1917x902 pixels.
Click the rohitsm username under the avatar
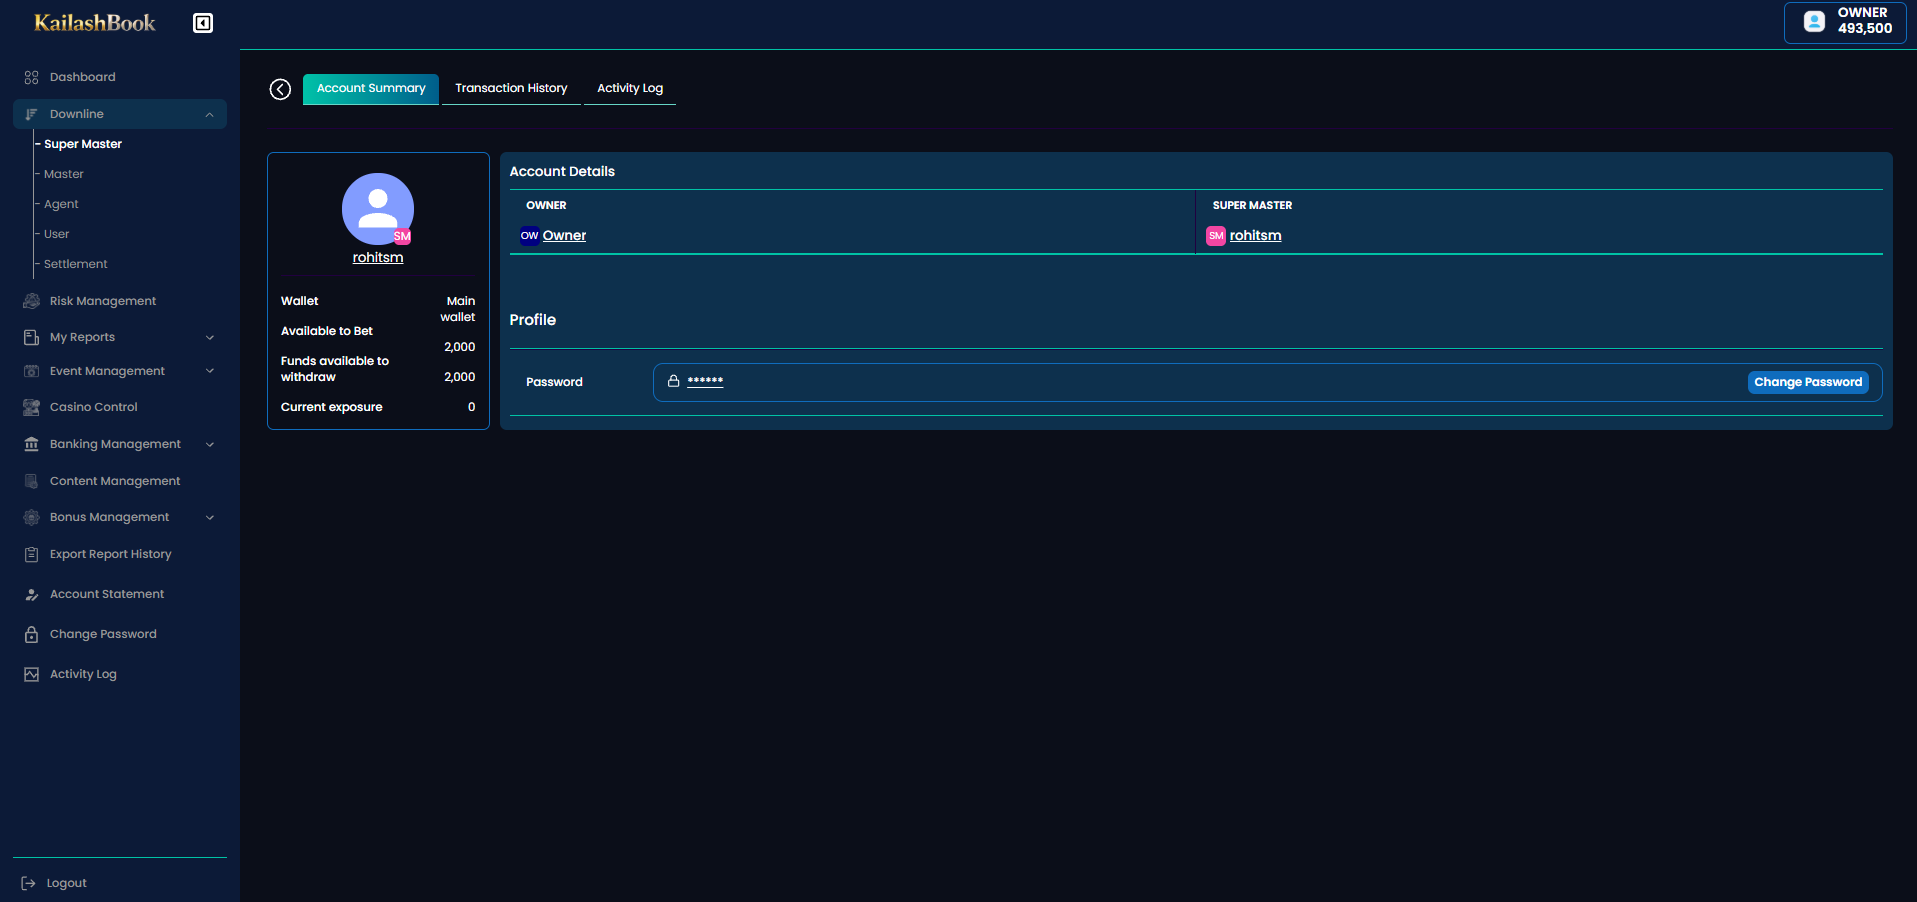pyautogui.click(x=378, y=258)
